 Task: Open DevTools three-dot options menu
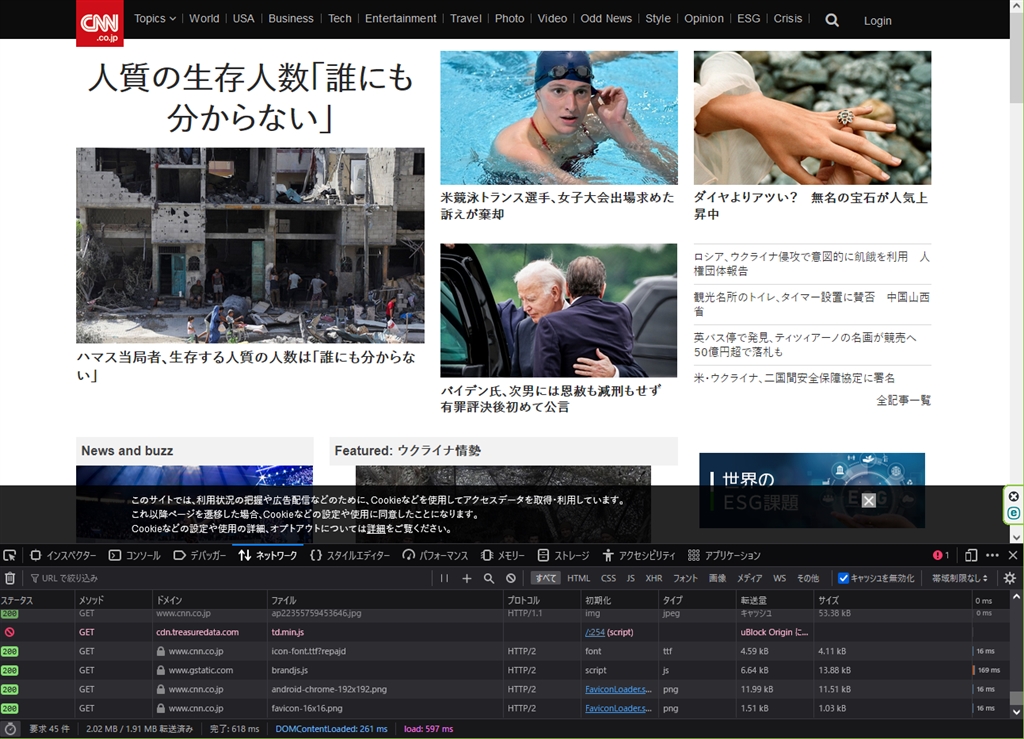[x=992, y=555]
